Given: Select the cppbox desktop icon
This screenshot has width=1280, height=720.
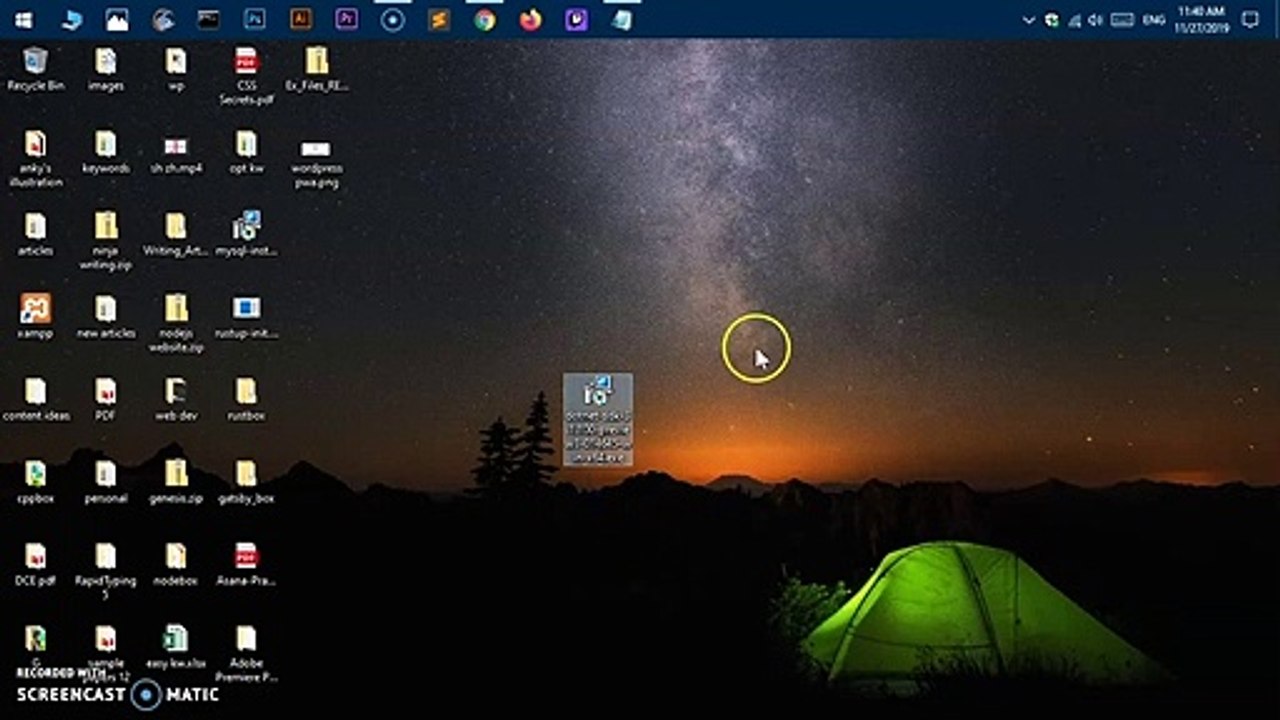Looking at the screenshot, I should point(36,482).
